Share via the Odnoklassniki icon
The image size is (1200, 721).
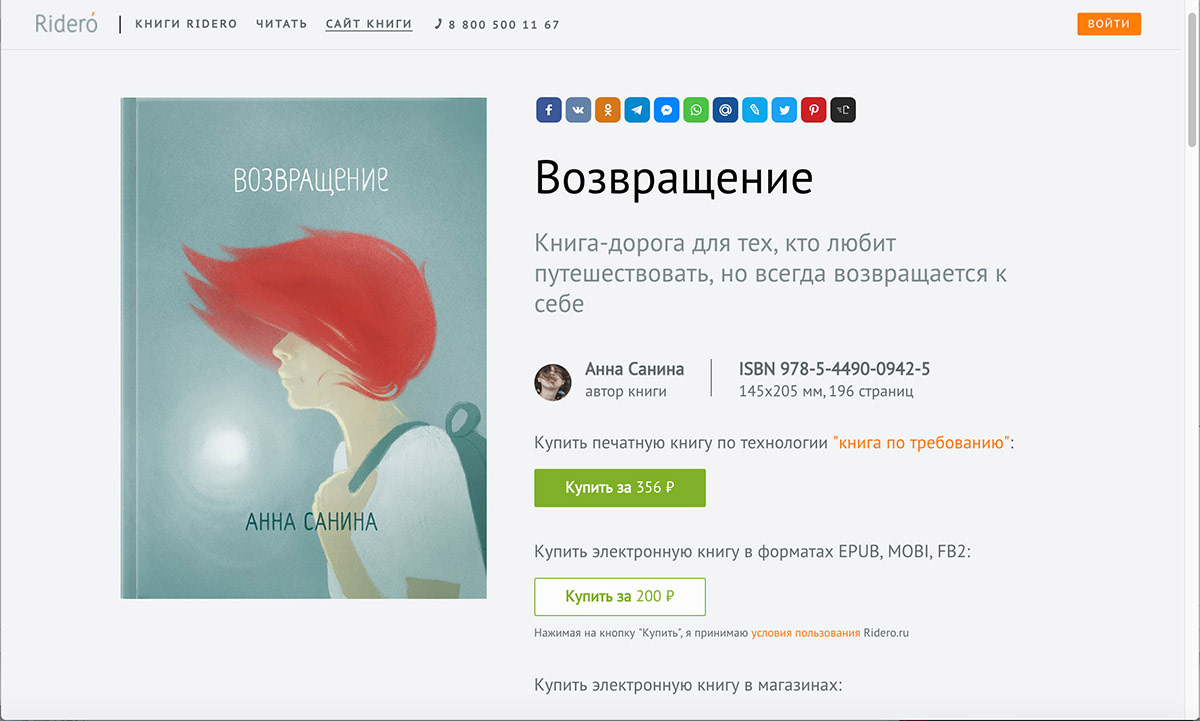pos(607,110)
